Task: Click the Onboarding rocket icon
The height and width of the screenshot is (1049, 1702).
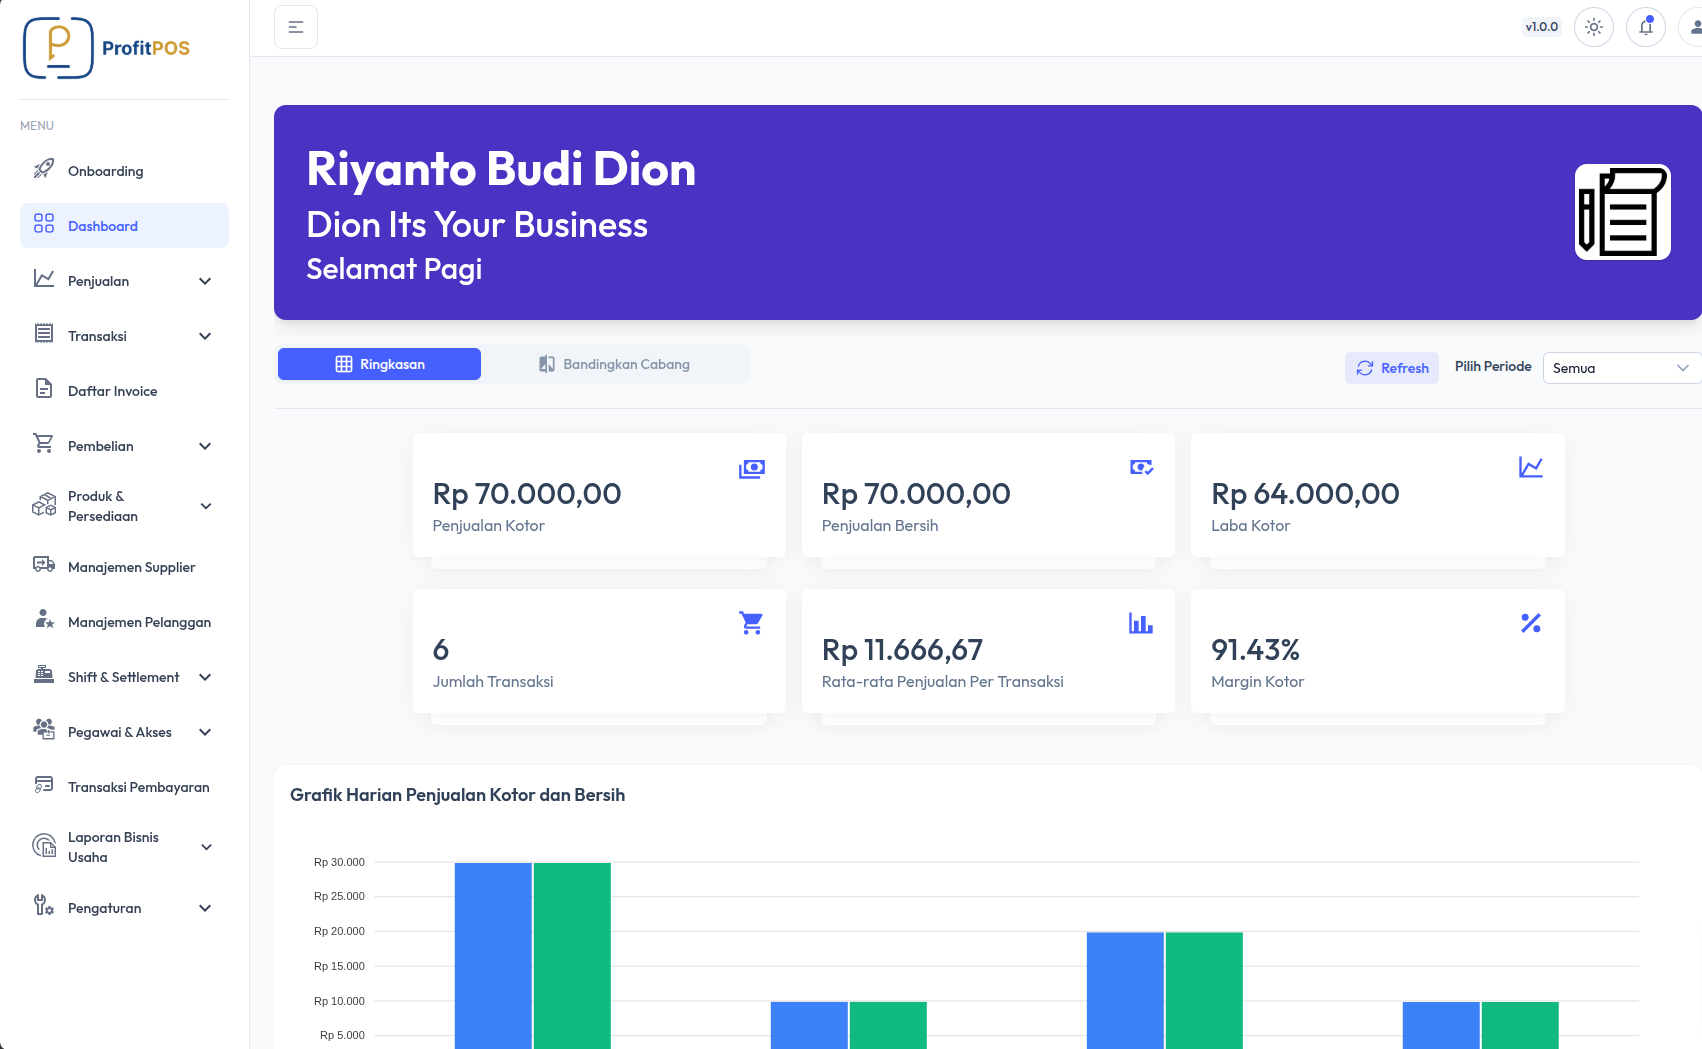Action: point(44,169)
